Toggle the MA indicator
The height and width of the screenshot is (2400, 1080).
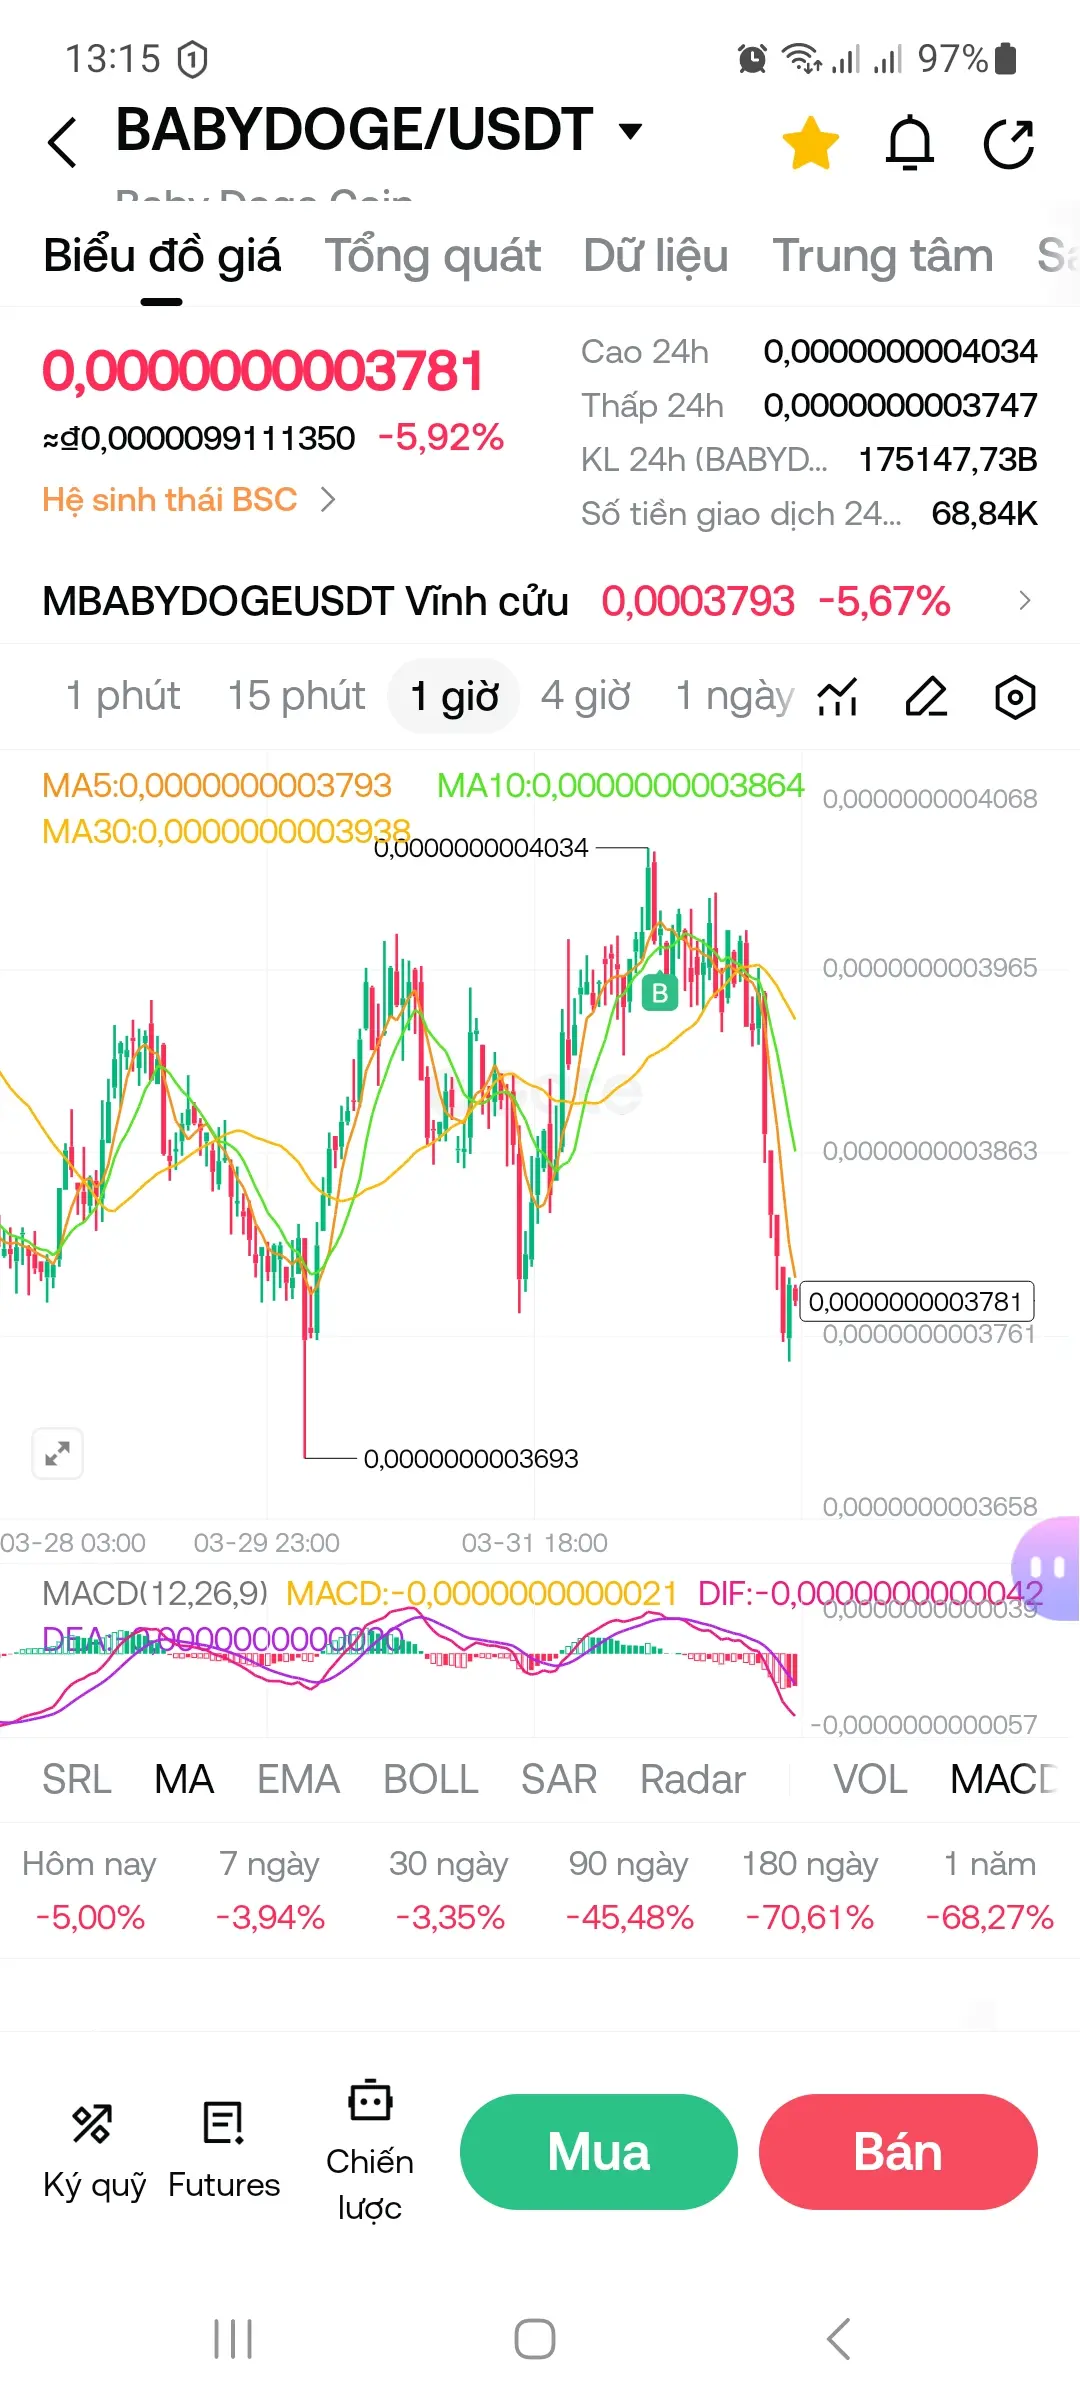pos(184,1780)
